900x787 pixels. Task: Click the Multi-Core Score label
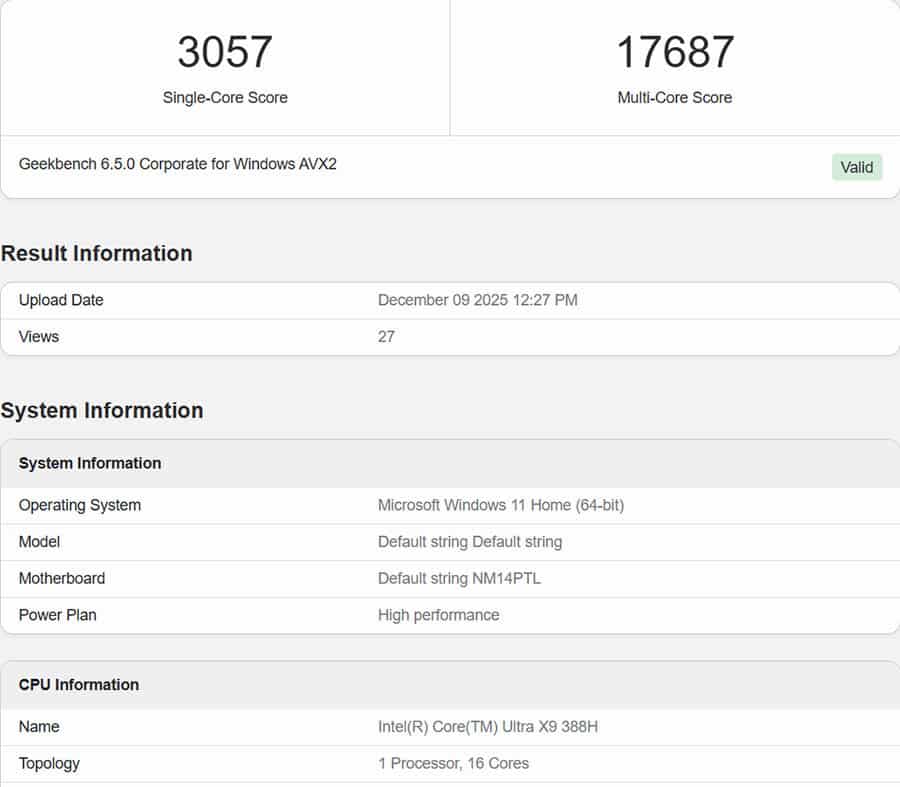(675, 97)
